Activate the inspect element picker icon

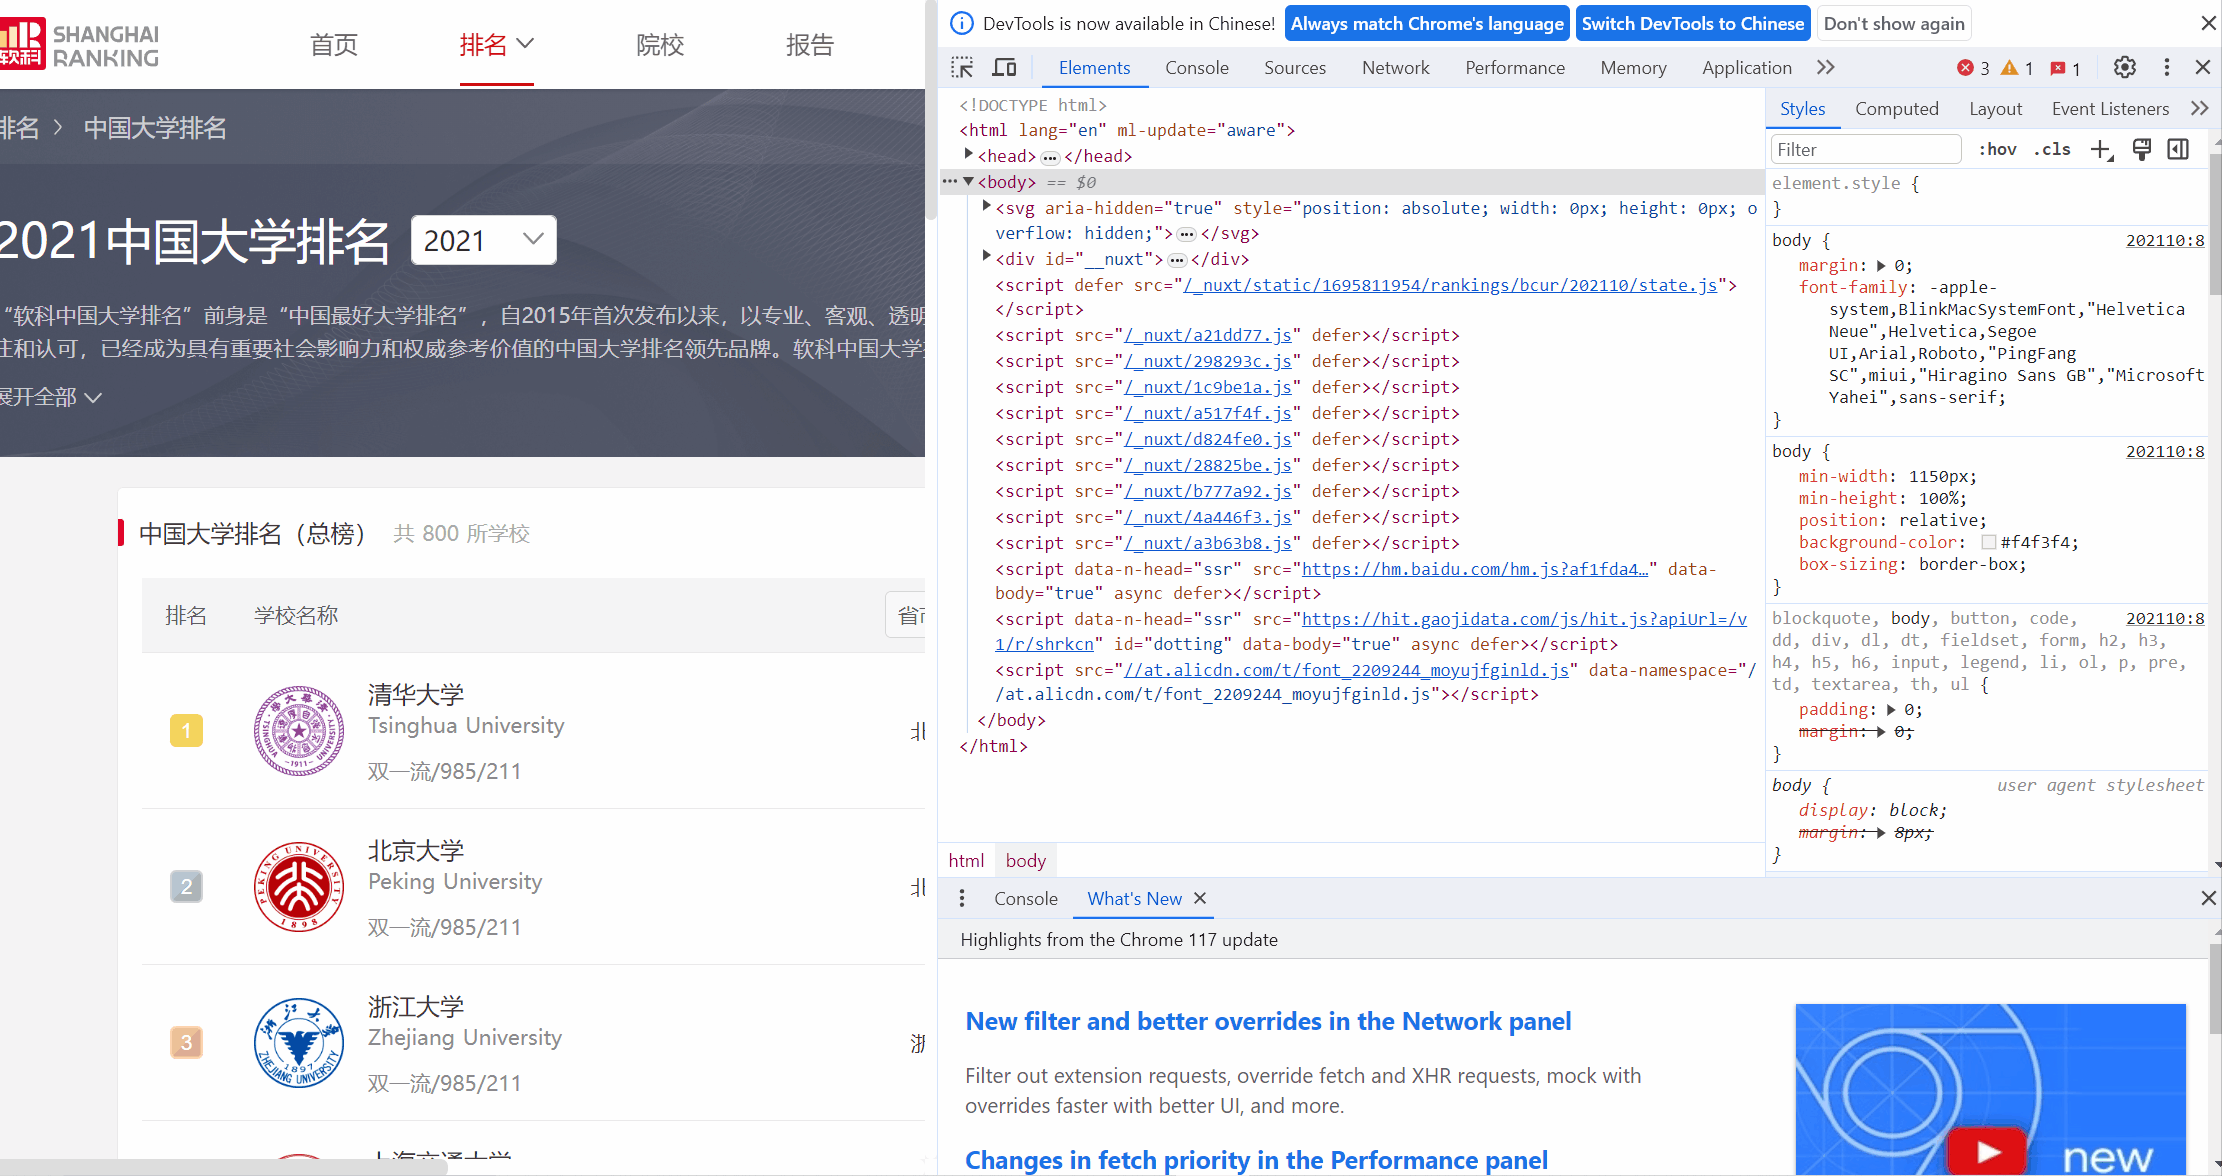pos(962,67)
